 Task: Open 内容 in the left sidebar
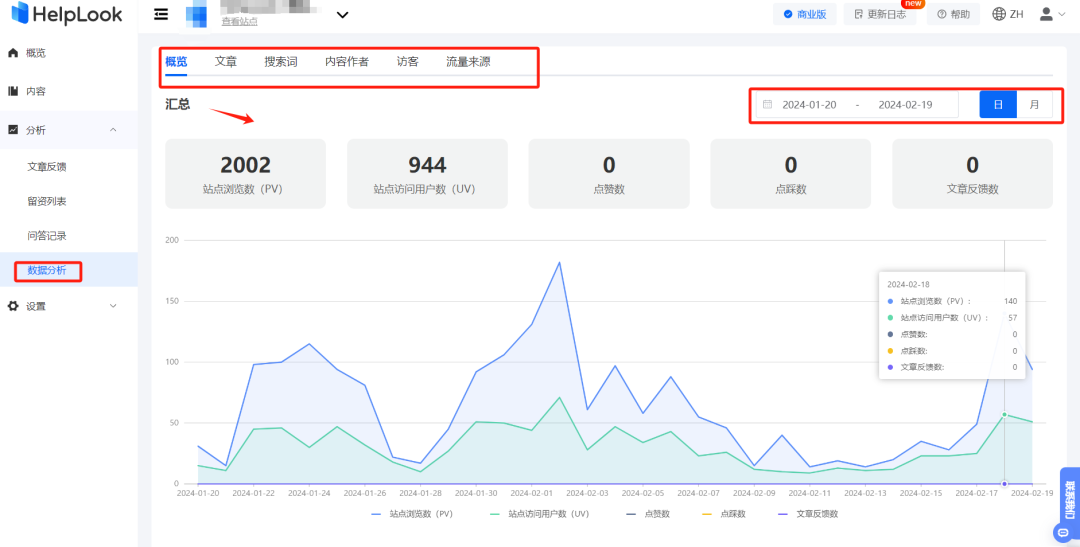pos(36,91)
